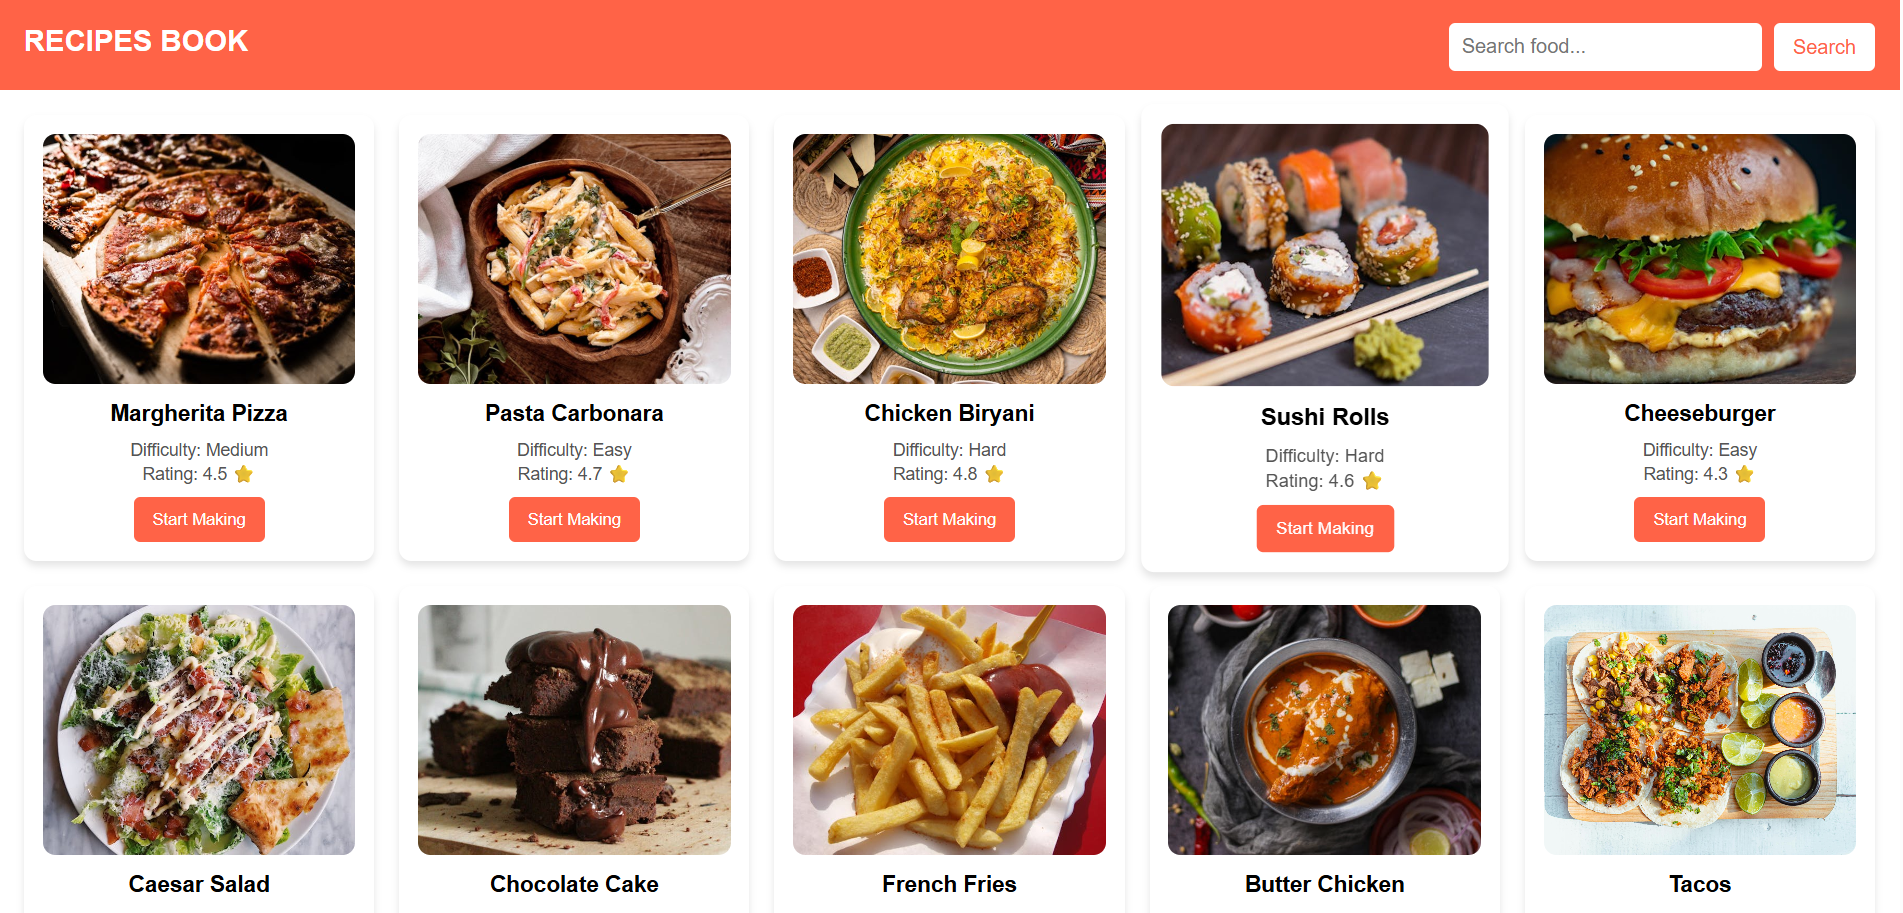Open the Caesar Salad image
The width and height of the screenshot is (1903, 913).
199,730
